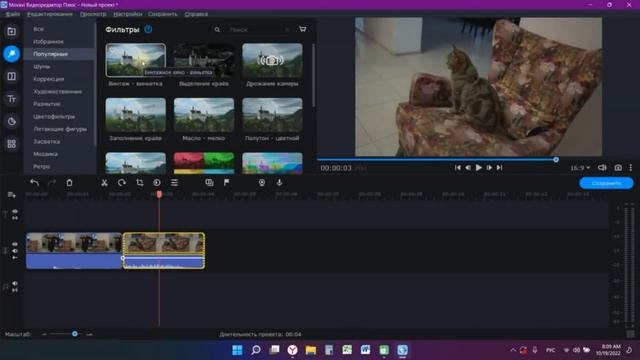Select the Camera shake filter thumbnail
This screenshot has width=640, height=360.
[x=272, y=60]
